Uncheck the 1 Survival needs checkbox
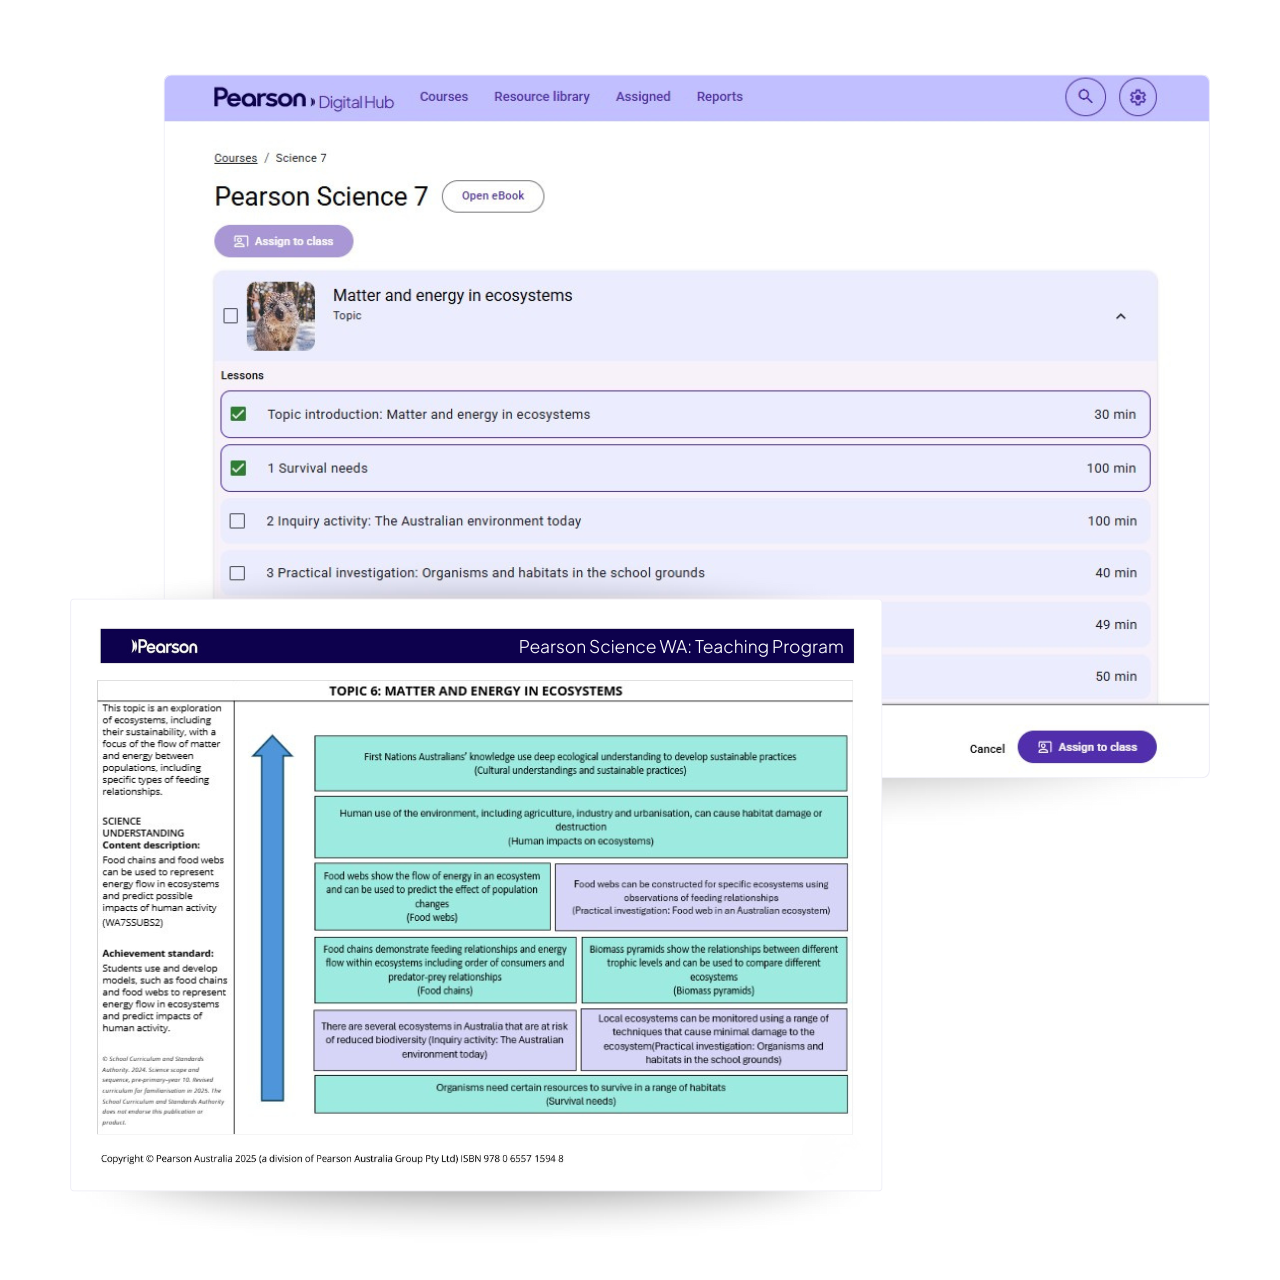The image size is (1280, 1280). click(x=238, y=468)
